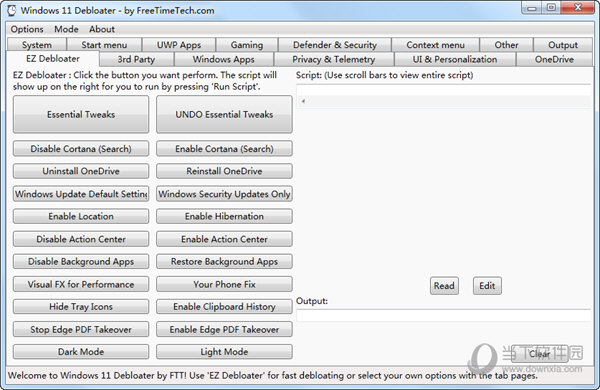Click Stop Edge PDF Takeover
Screen dimensions: 600x390
coord(81,329)
